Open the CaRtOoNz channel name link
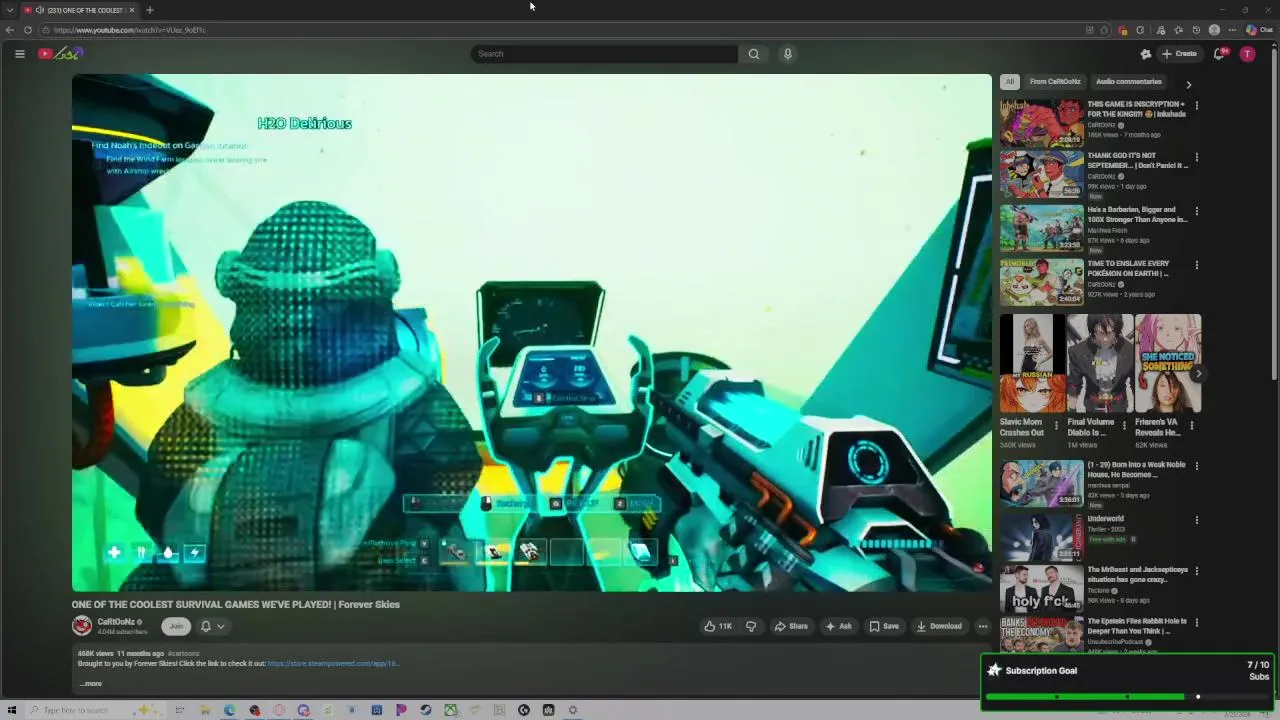Screen dimensions: 1280x720 [x=116, y=622]
